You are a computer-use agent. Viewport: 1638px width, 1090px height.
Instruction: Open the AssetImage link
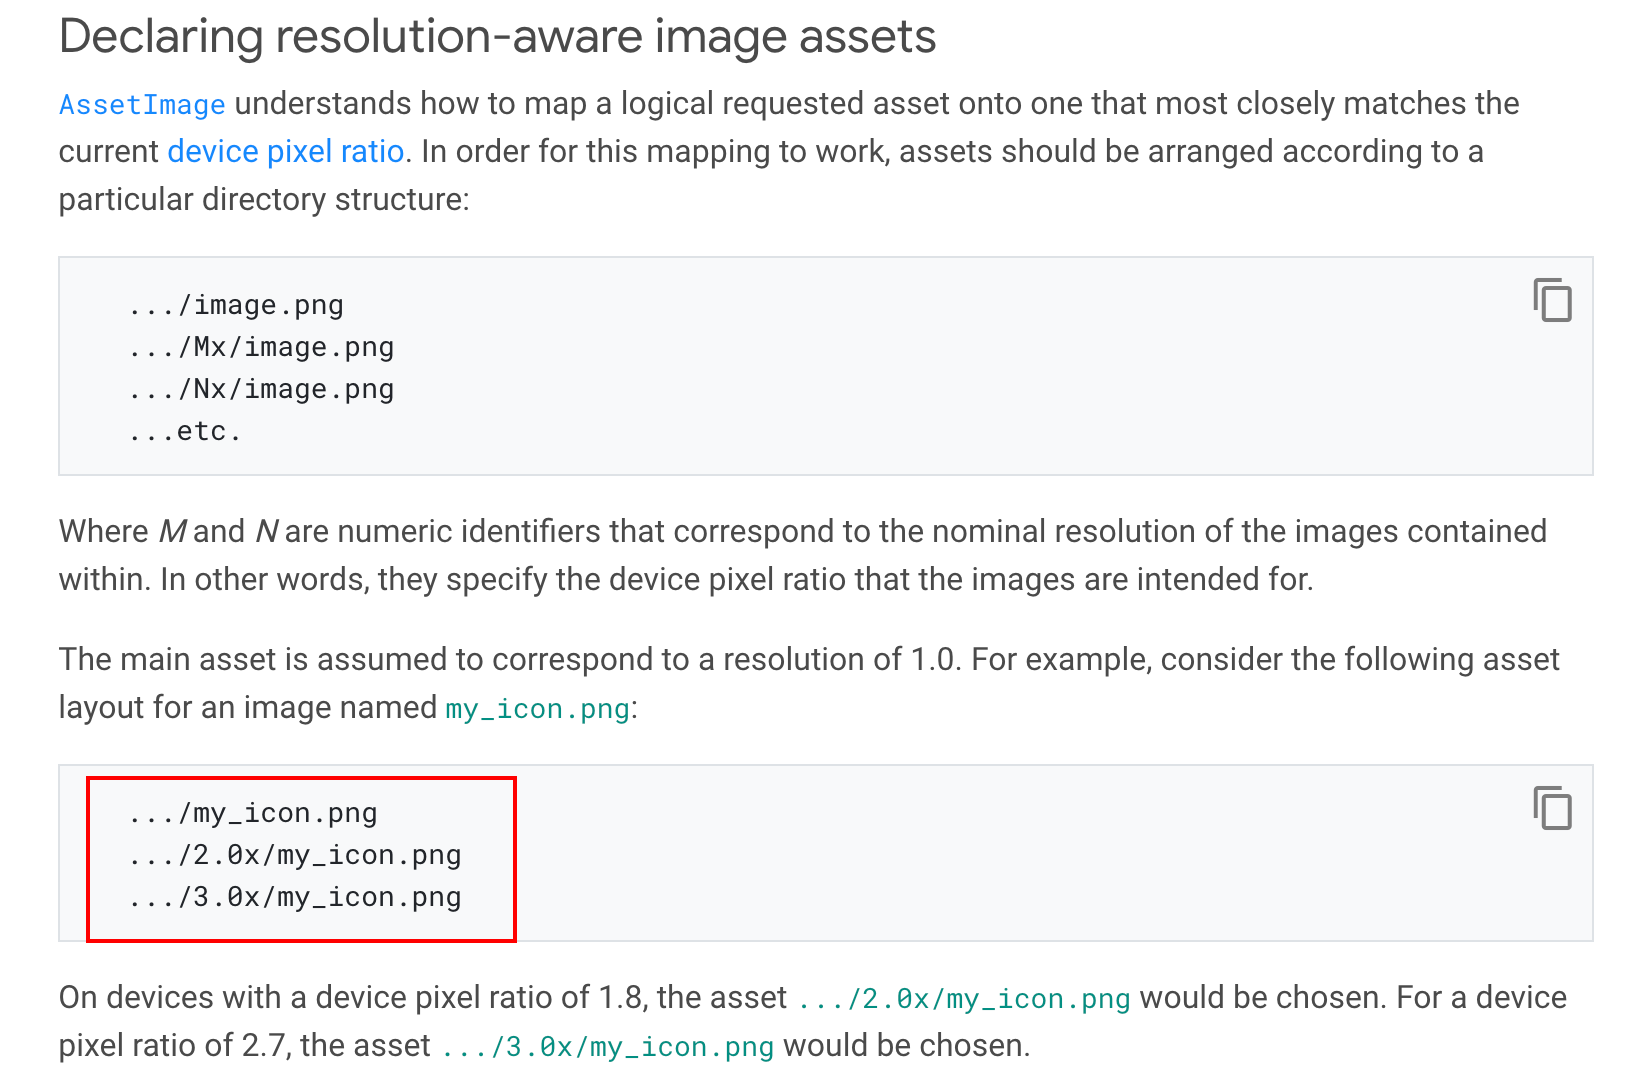click(142, 104)
